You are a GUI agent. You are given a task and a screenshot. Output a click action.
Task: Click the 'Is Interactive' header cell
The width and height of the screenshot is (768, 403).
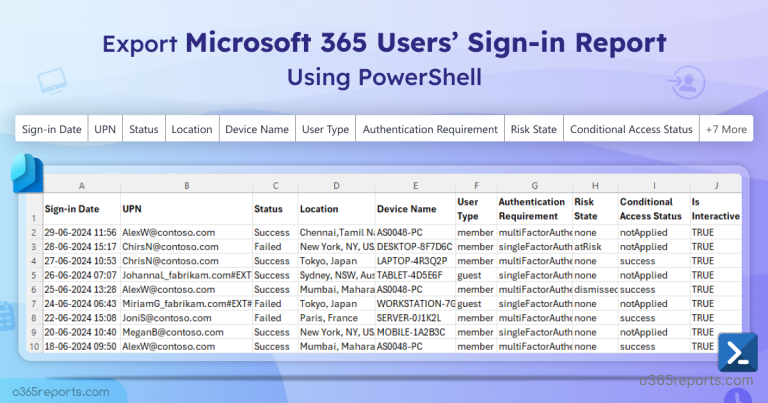pyautogui.click(x=716, y=209)
